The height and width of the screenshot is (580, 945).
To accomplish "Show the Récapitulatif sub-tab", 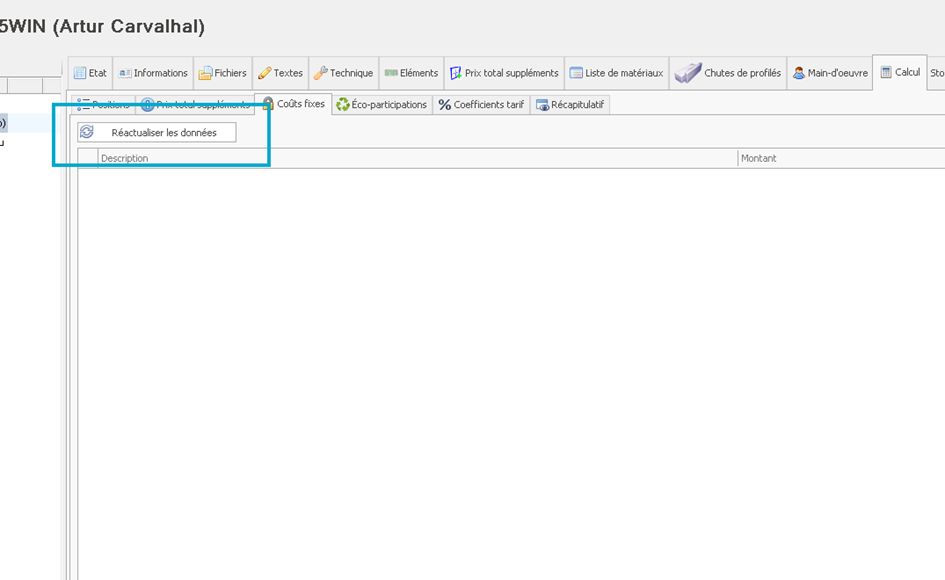I will click(x=570, y=105).
